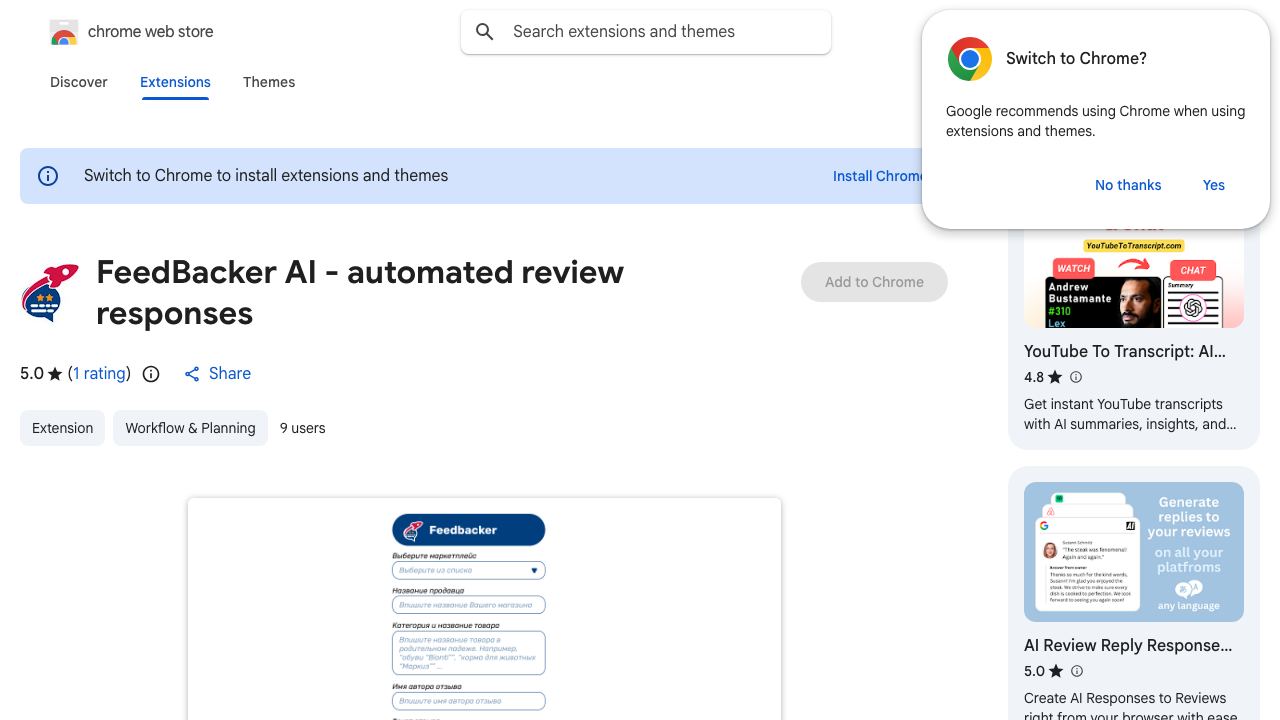Click the chrome web store title text
The width and height of the screenshot is (1280, 720).
(151, 32)
